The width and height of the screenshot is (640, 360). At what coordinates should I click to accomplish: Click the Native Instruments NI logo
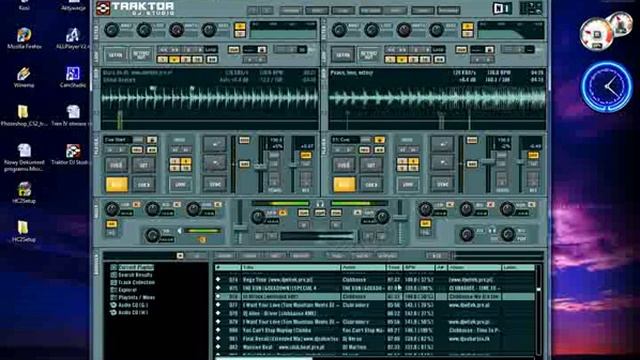point(502,8)
